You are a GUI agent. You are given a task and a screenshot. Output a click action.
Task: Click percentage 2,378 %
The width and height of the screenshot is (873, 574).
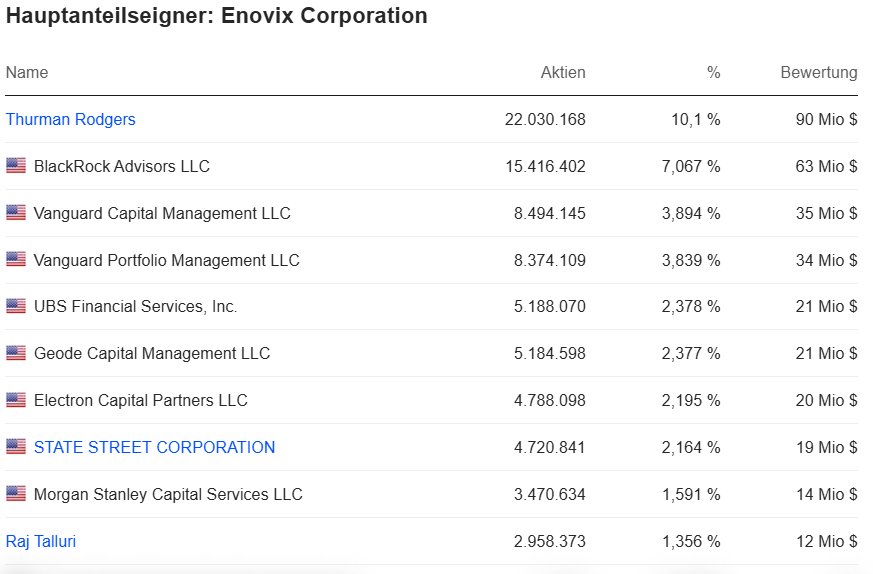pyautogui.click(x=691, y=306)
